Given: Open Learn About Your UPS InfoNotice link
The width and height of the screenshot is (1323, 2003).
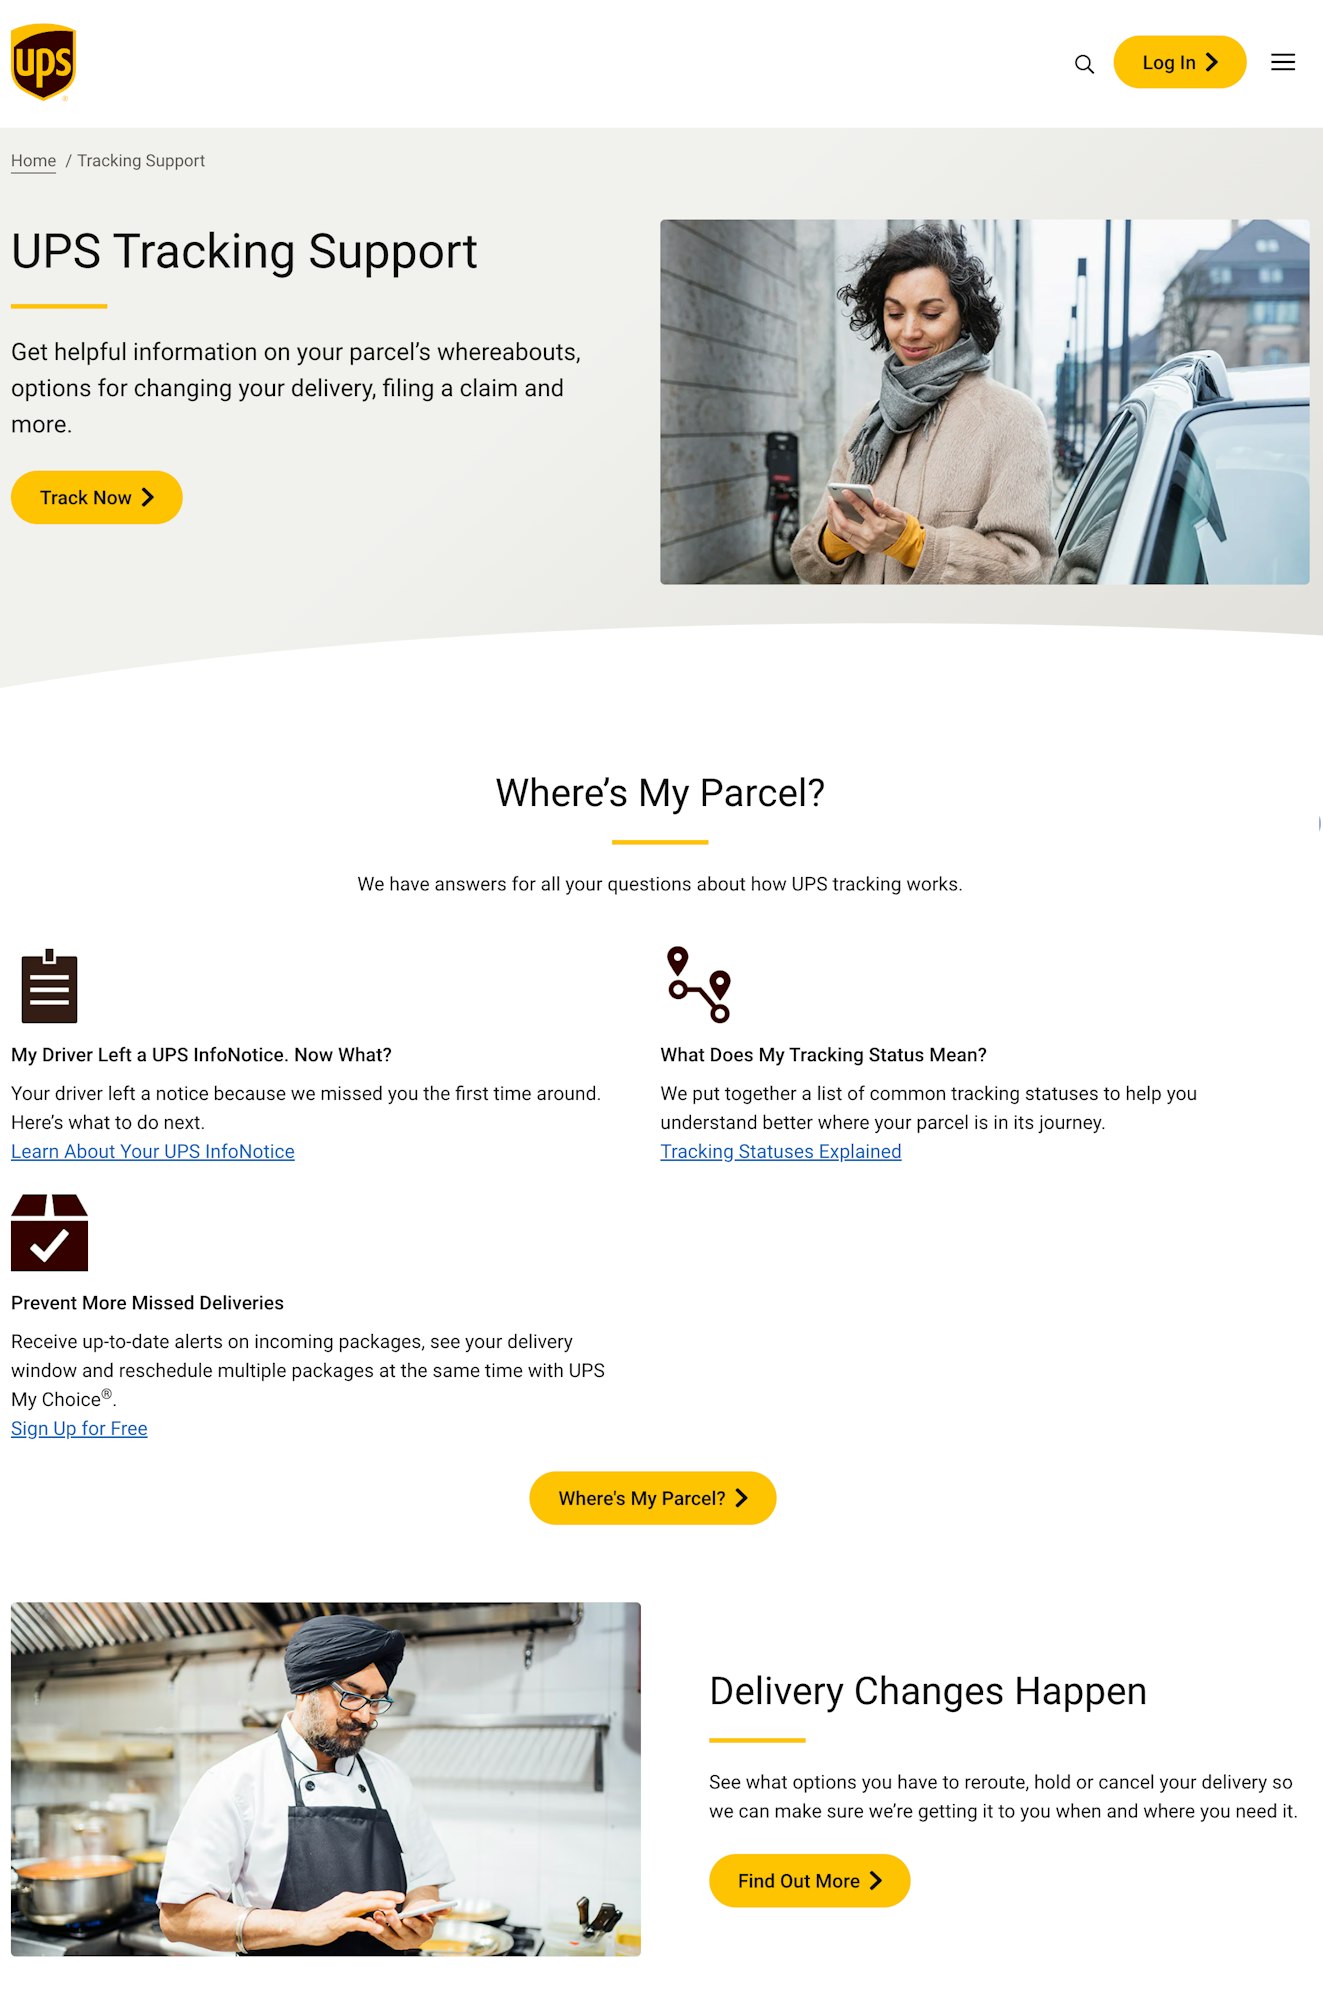Looking at the screenshot, I should [x=152, y=1151].
